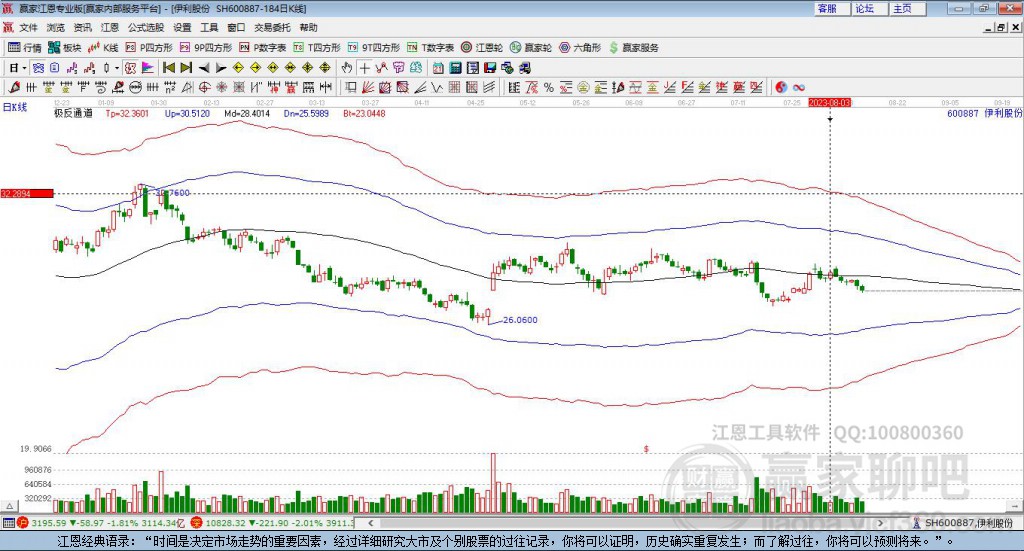Click the floppy disk save icon
The width and height of the screenshot is (1024, 551).
[490, 68]
